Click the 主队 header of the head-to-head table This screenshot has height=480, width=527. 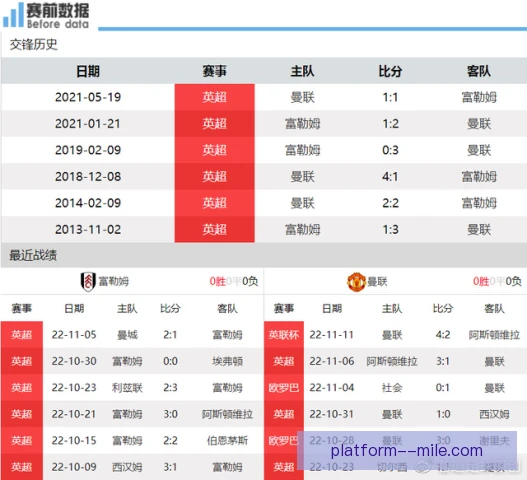pos(302,71)
